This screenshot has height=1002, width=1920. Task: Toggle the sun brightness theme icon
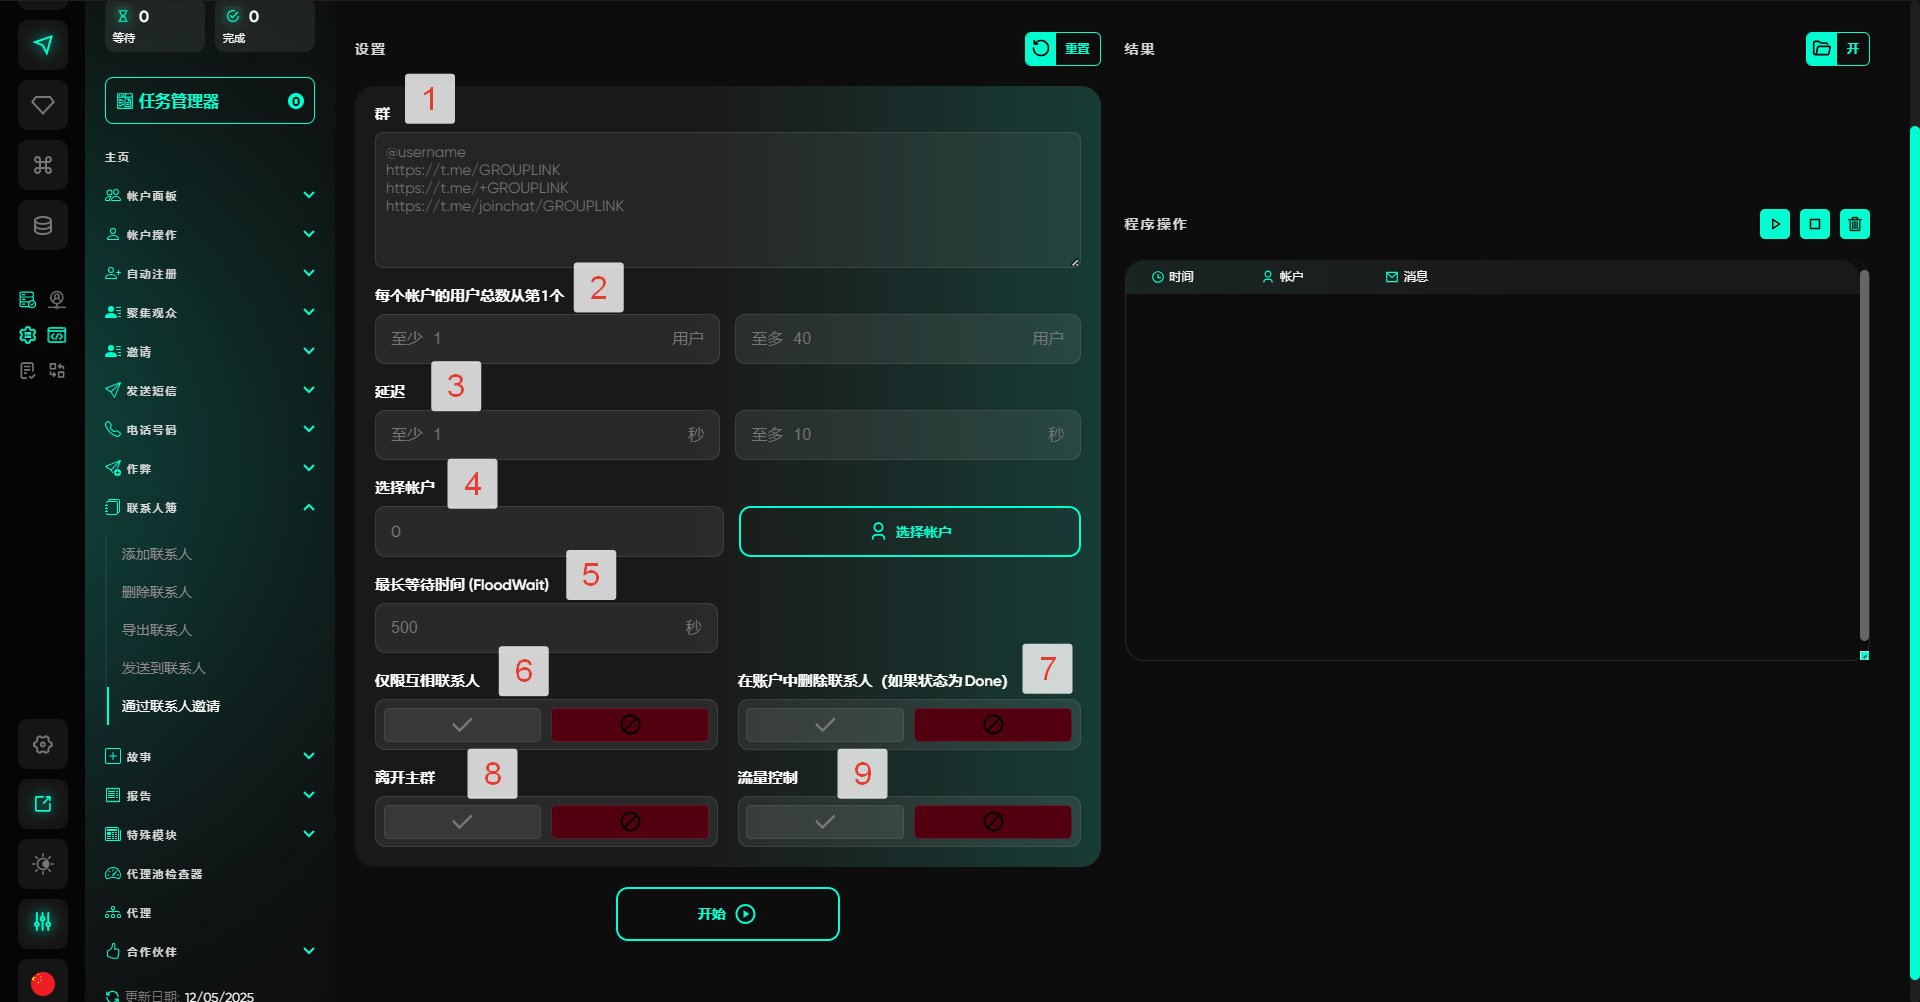[x=43, y=864]
